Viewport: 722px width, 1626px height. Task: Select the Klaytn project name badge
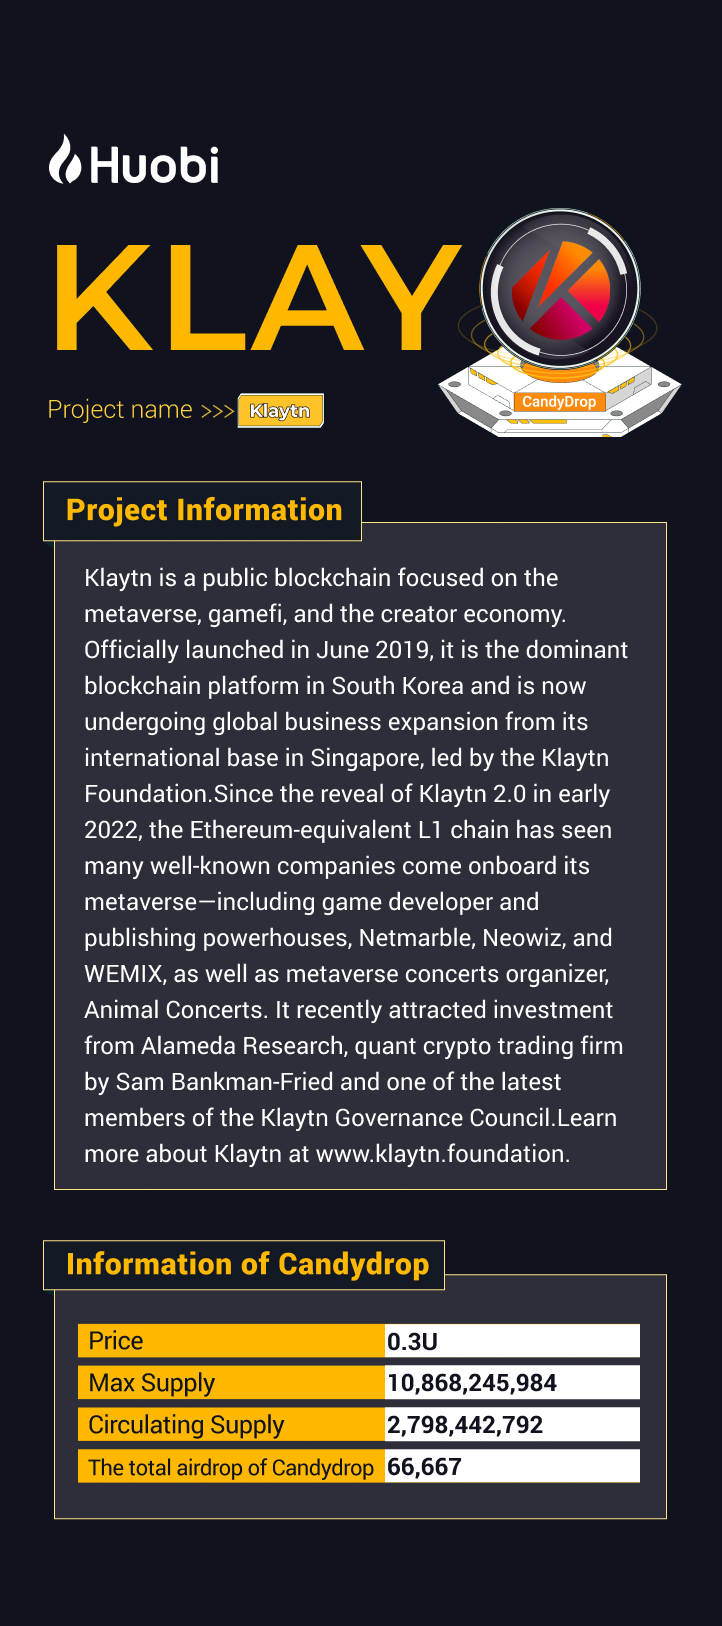coord(280,411)
